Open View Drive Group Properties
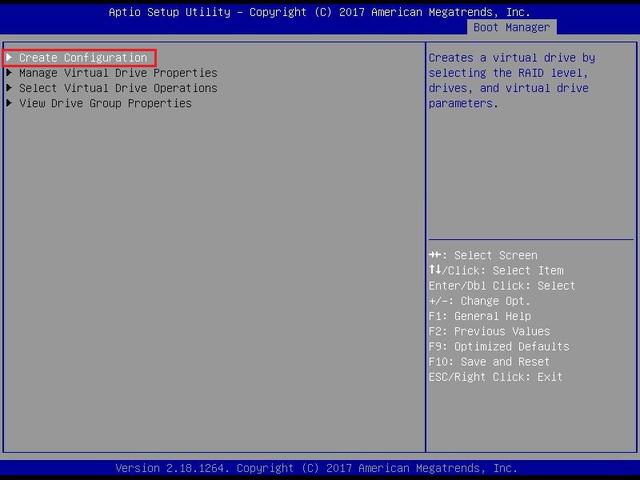The image size is (640, 480). [x=105, y=103]
